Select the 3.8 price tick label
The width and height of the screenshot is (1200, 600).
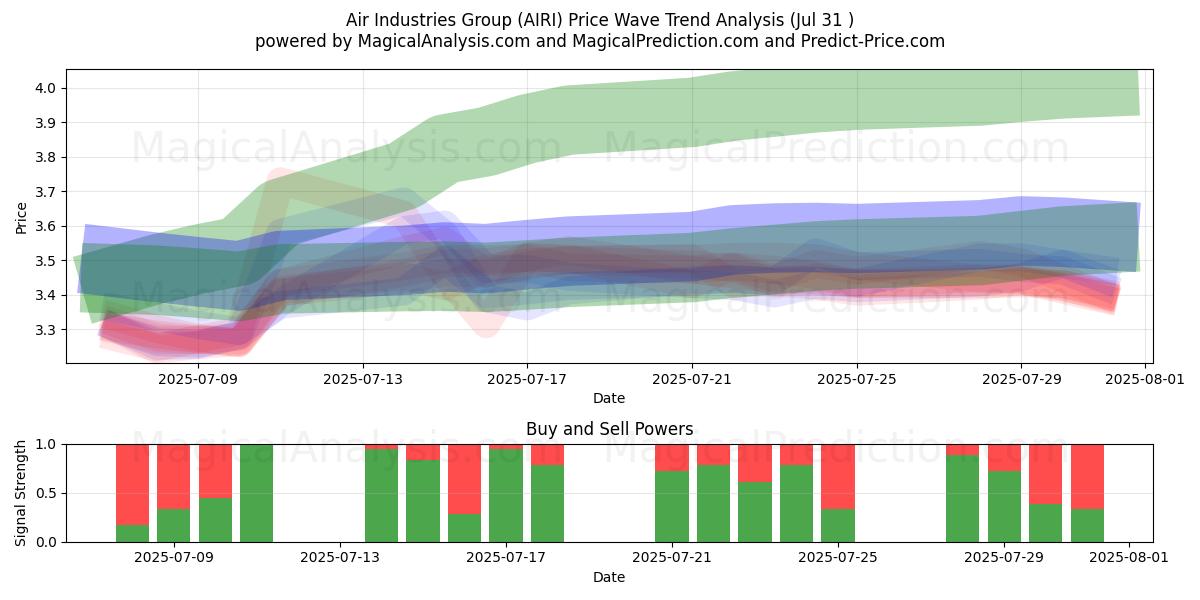[x=47, y=157]
